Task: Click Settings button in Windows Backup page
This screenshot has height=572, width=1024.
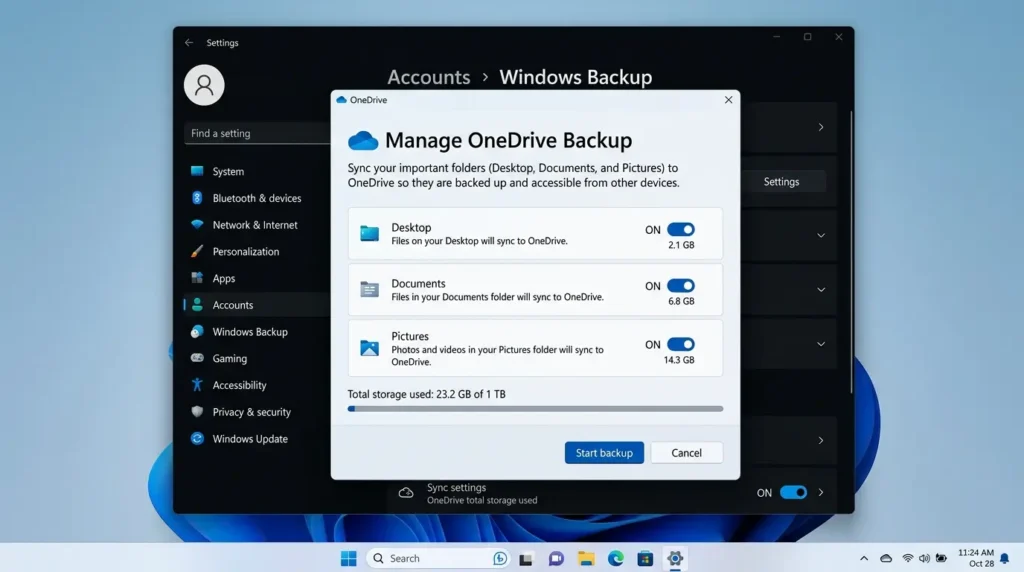Action: click(781, 182)
